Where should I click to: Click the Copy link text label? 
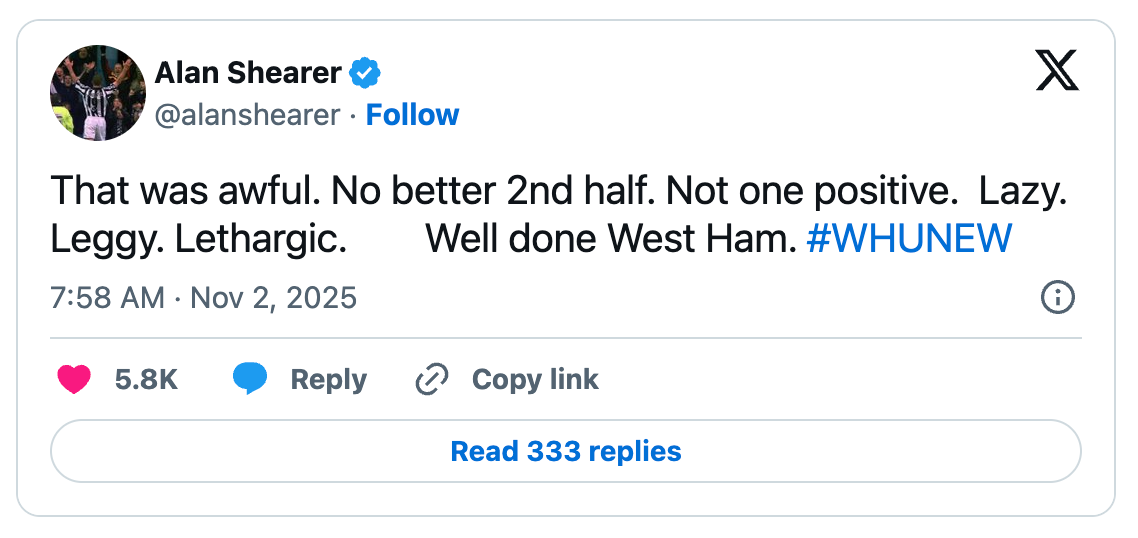tap(535, 380)
